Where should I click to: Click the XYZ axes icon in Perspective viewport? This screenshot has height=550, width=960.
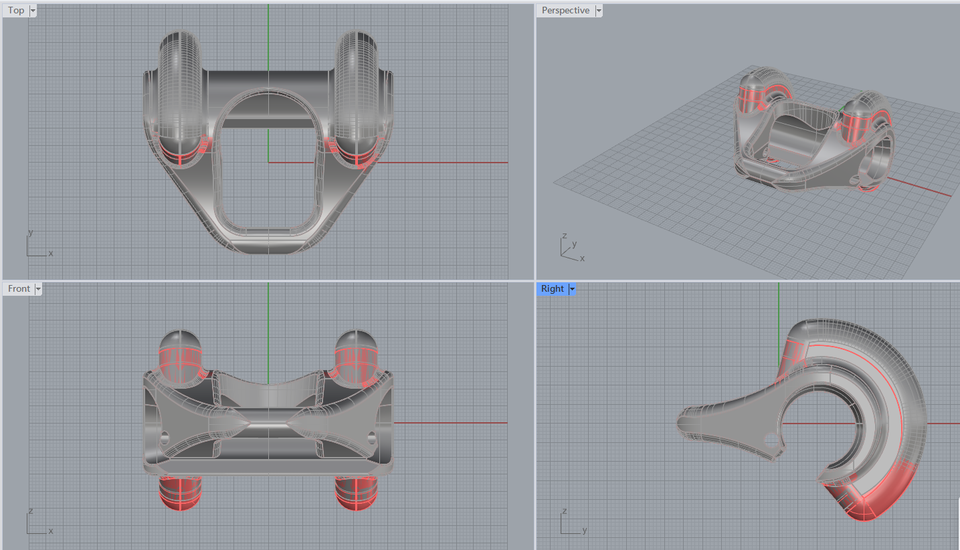coord(570,249)
